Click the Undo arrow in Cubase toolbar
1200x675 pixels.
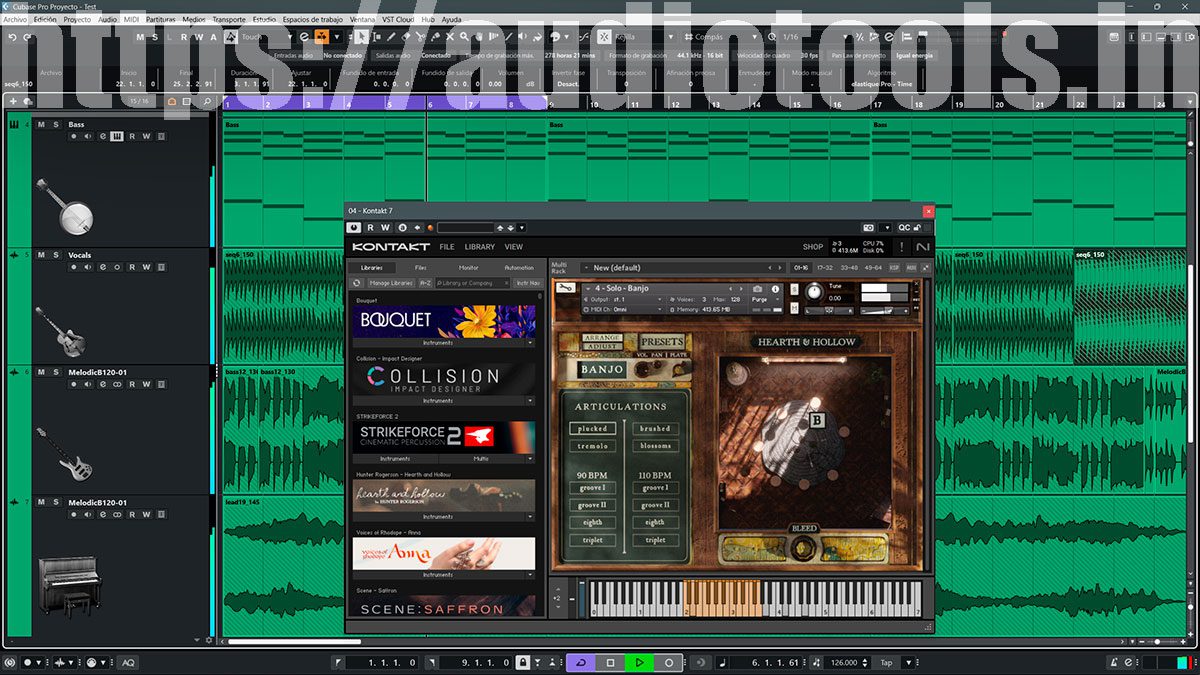pos(12,37)
